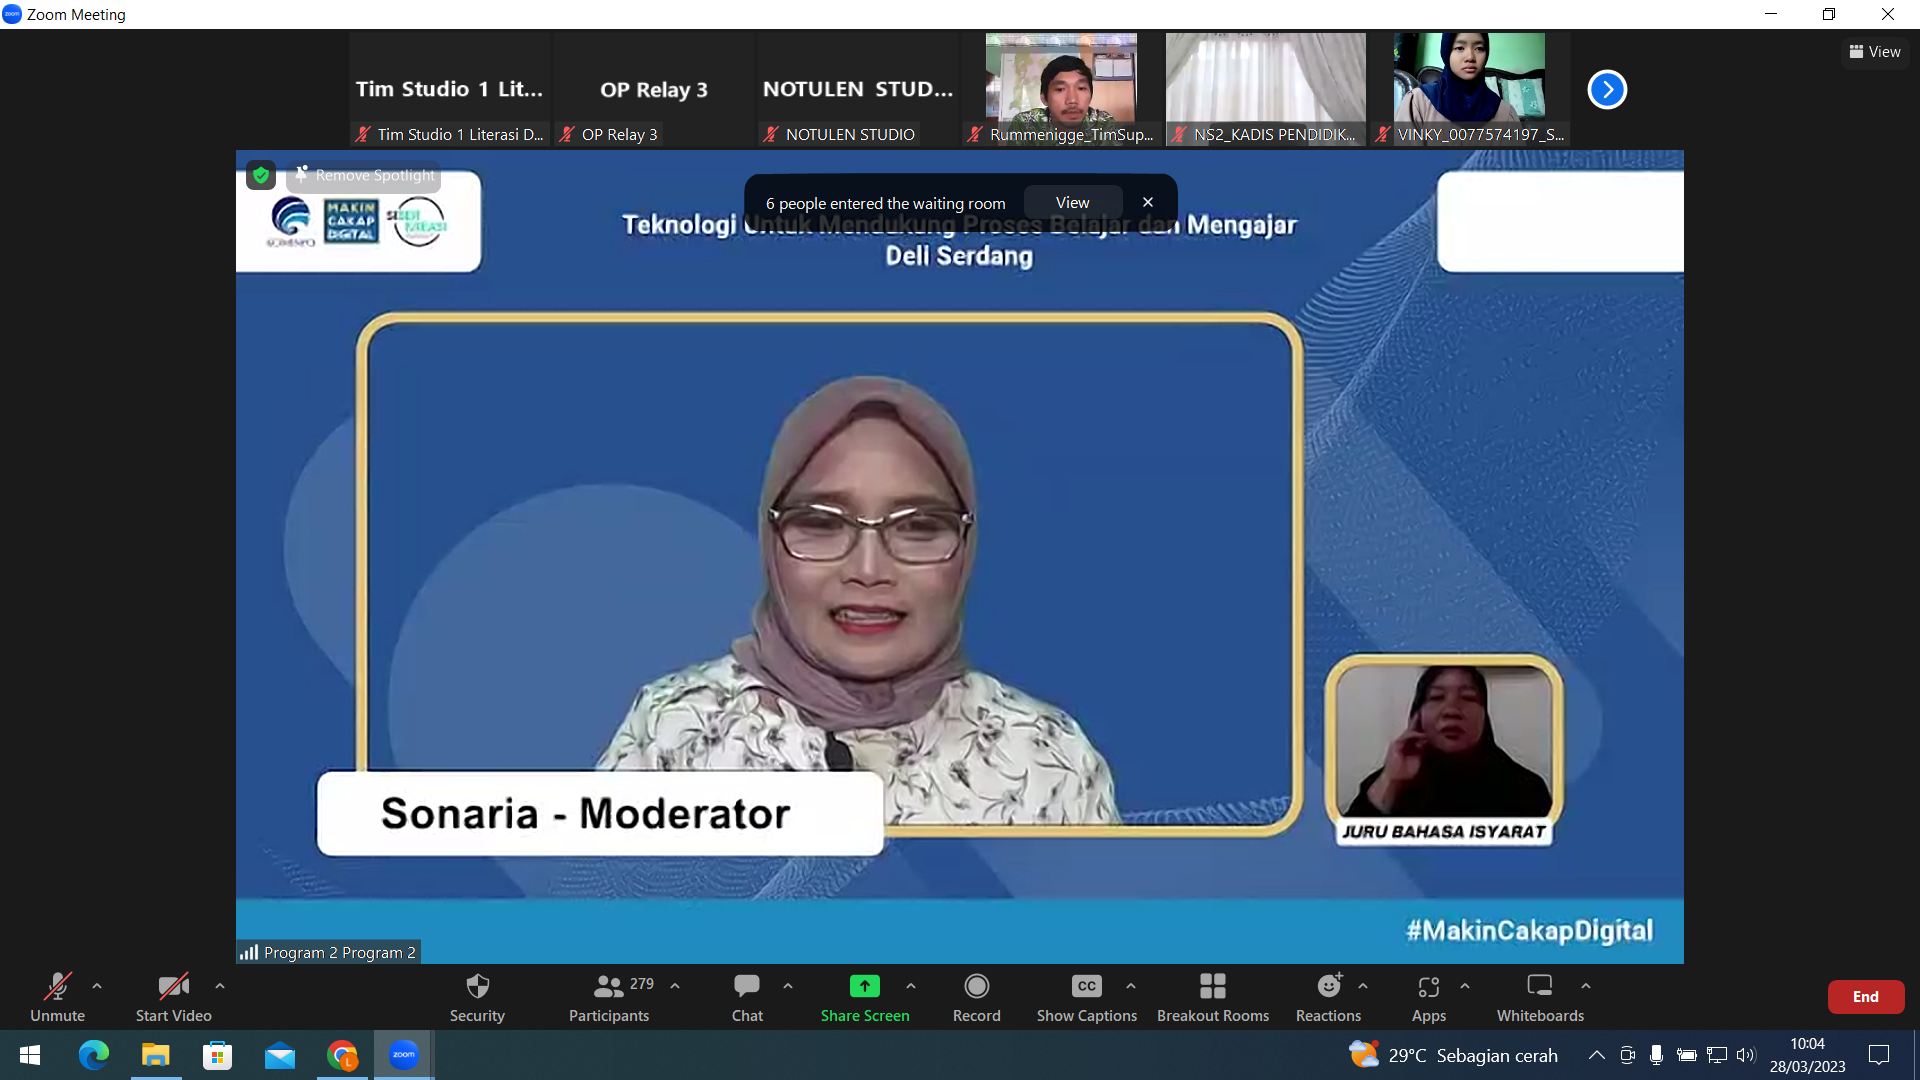This screenshot has width=1920, height=1080.
Task: Select the Tim Studio 1 Literasi participant tile
Action: (x=450, y=89)
